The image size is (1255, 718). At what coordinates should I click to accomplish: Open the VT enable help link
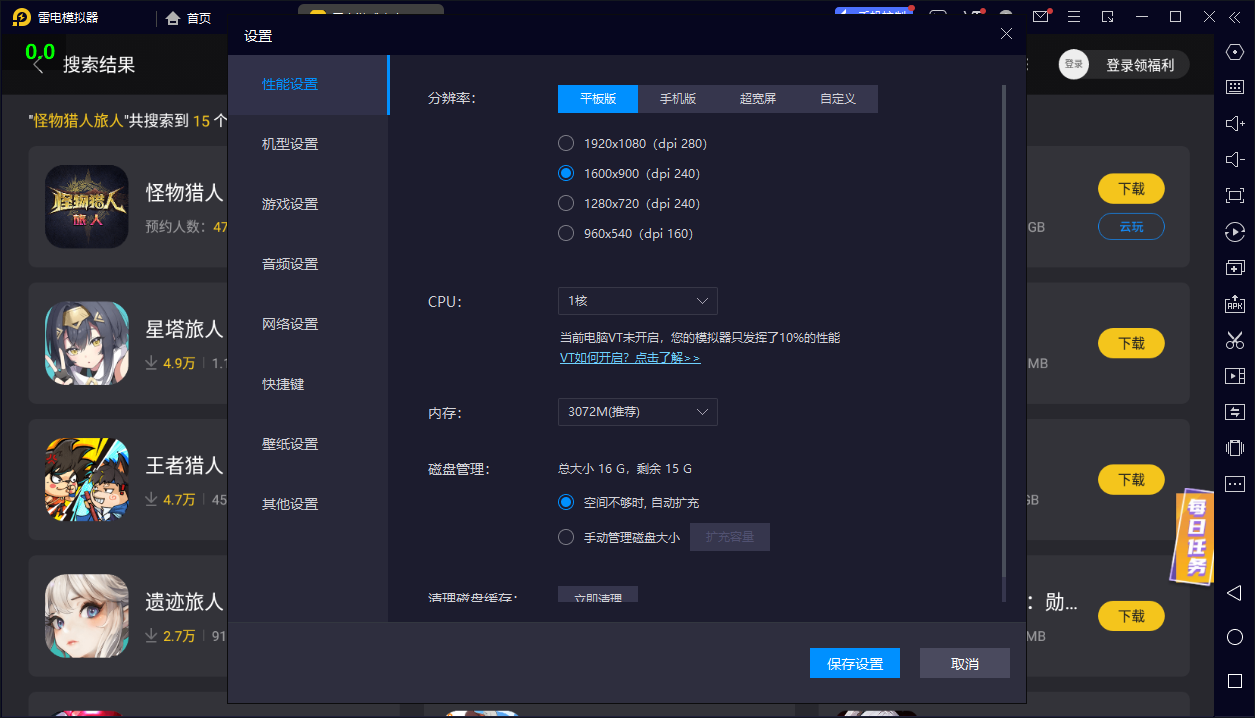(629, 358)
